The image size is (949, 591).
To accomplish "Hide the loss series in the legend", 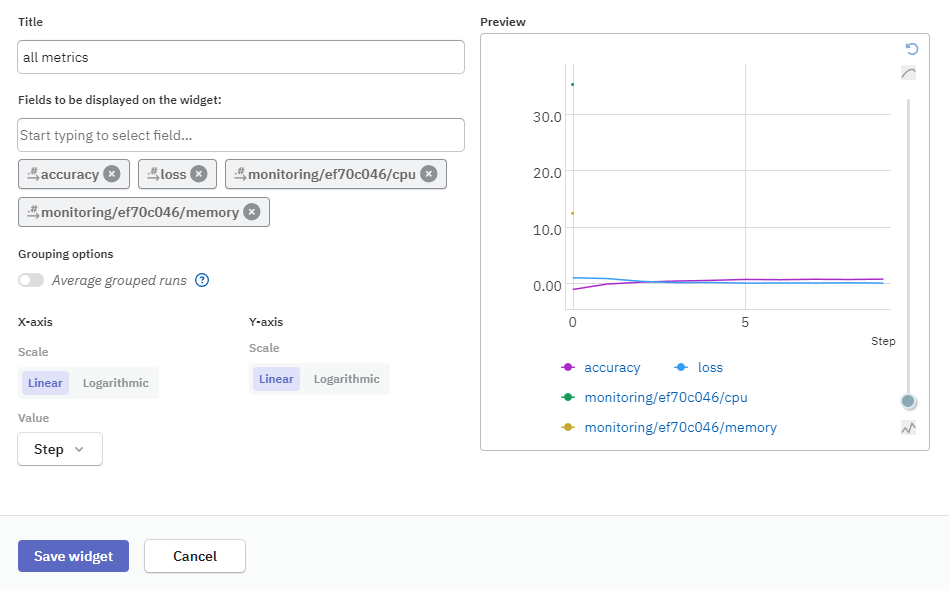I will 711,367.
